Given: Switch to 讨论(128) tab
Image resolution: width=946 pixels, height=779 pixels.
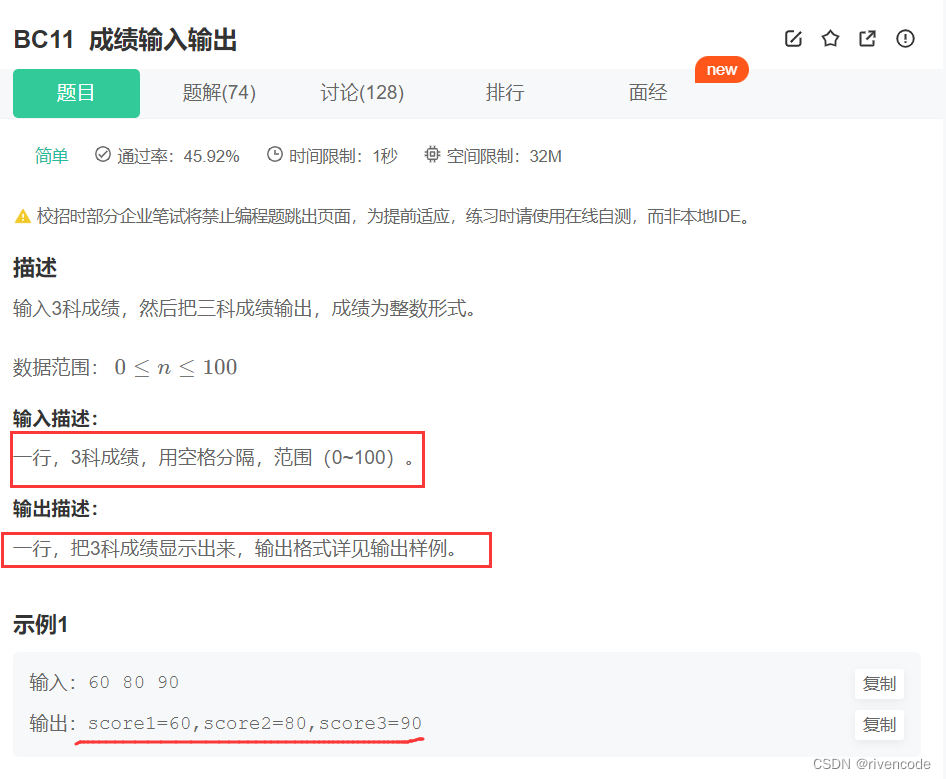Looking at the screenshot, I should pos(362,93).
